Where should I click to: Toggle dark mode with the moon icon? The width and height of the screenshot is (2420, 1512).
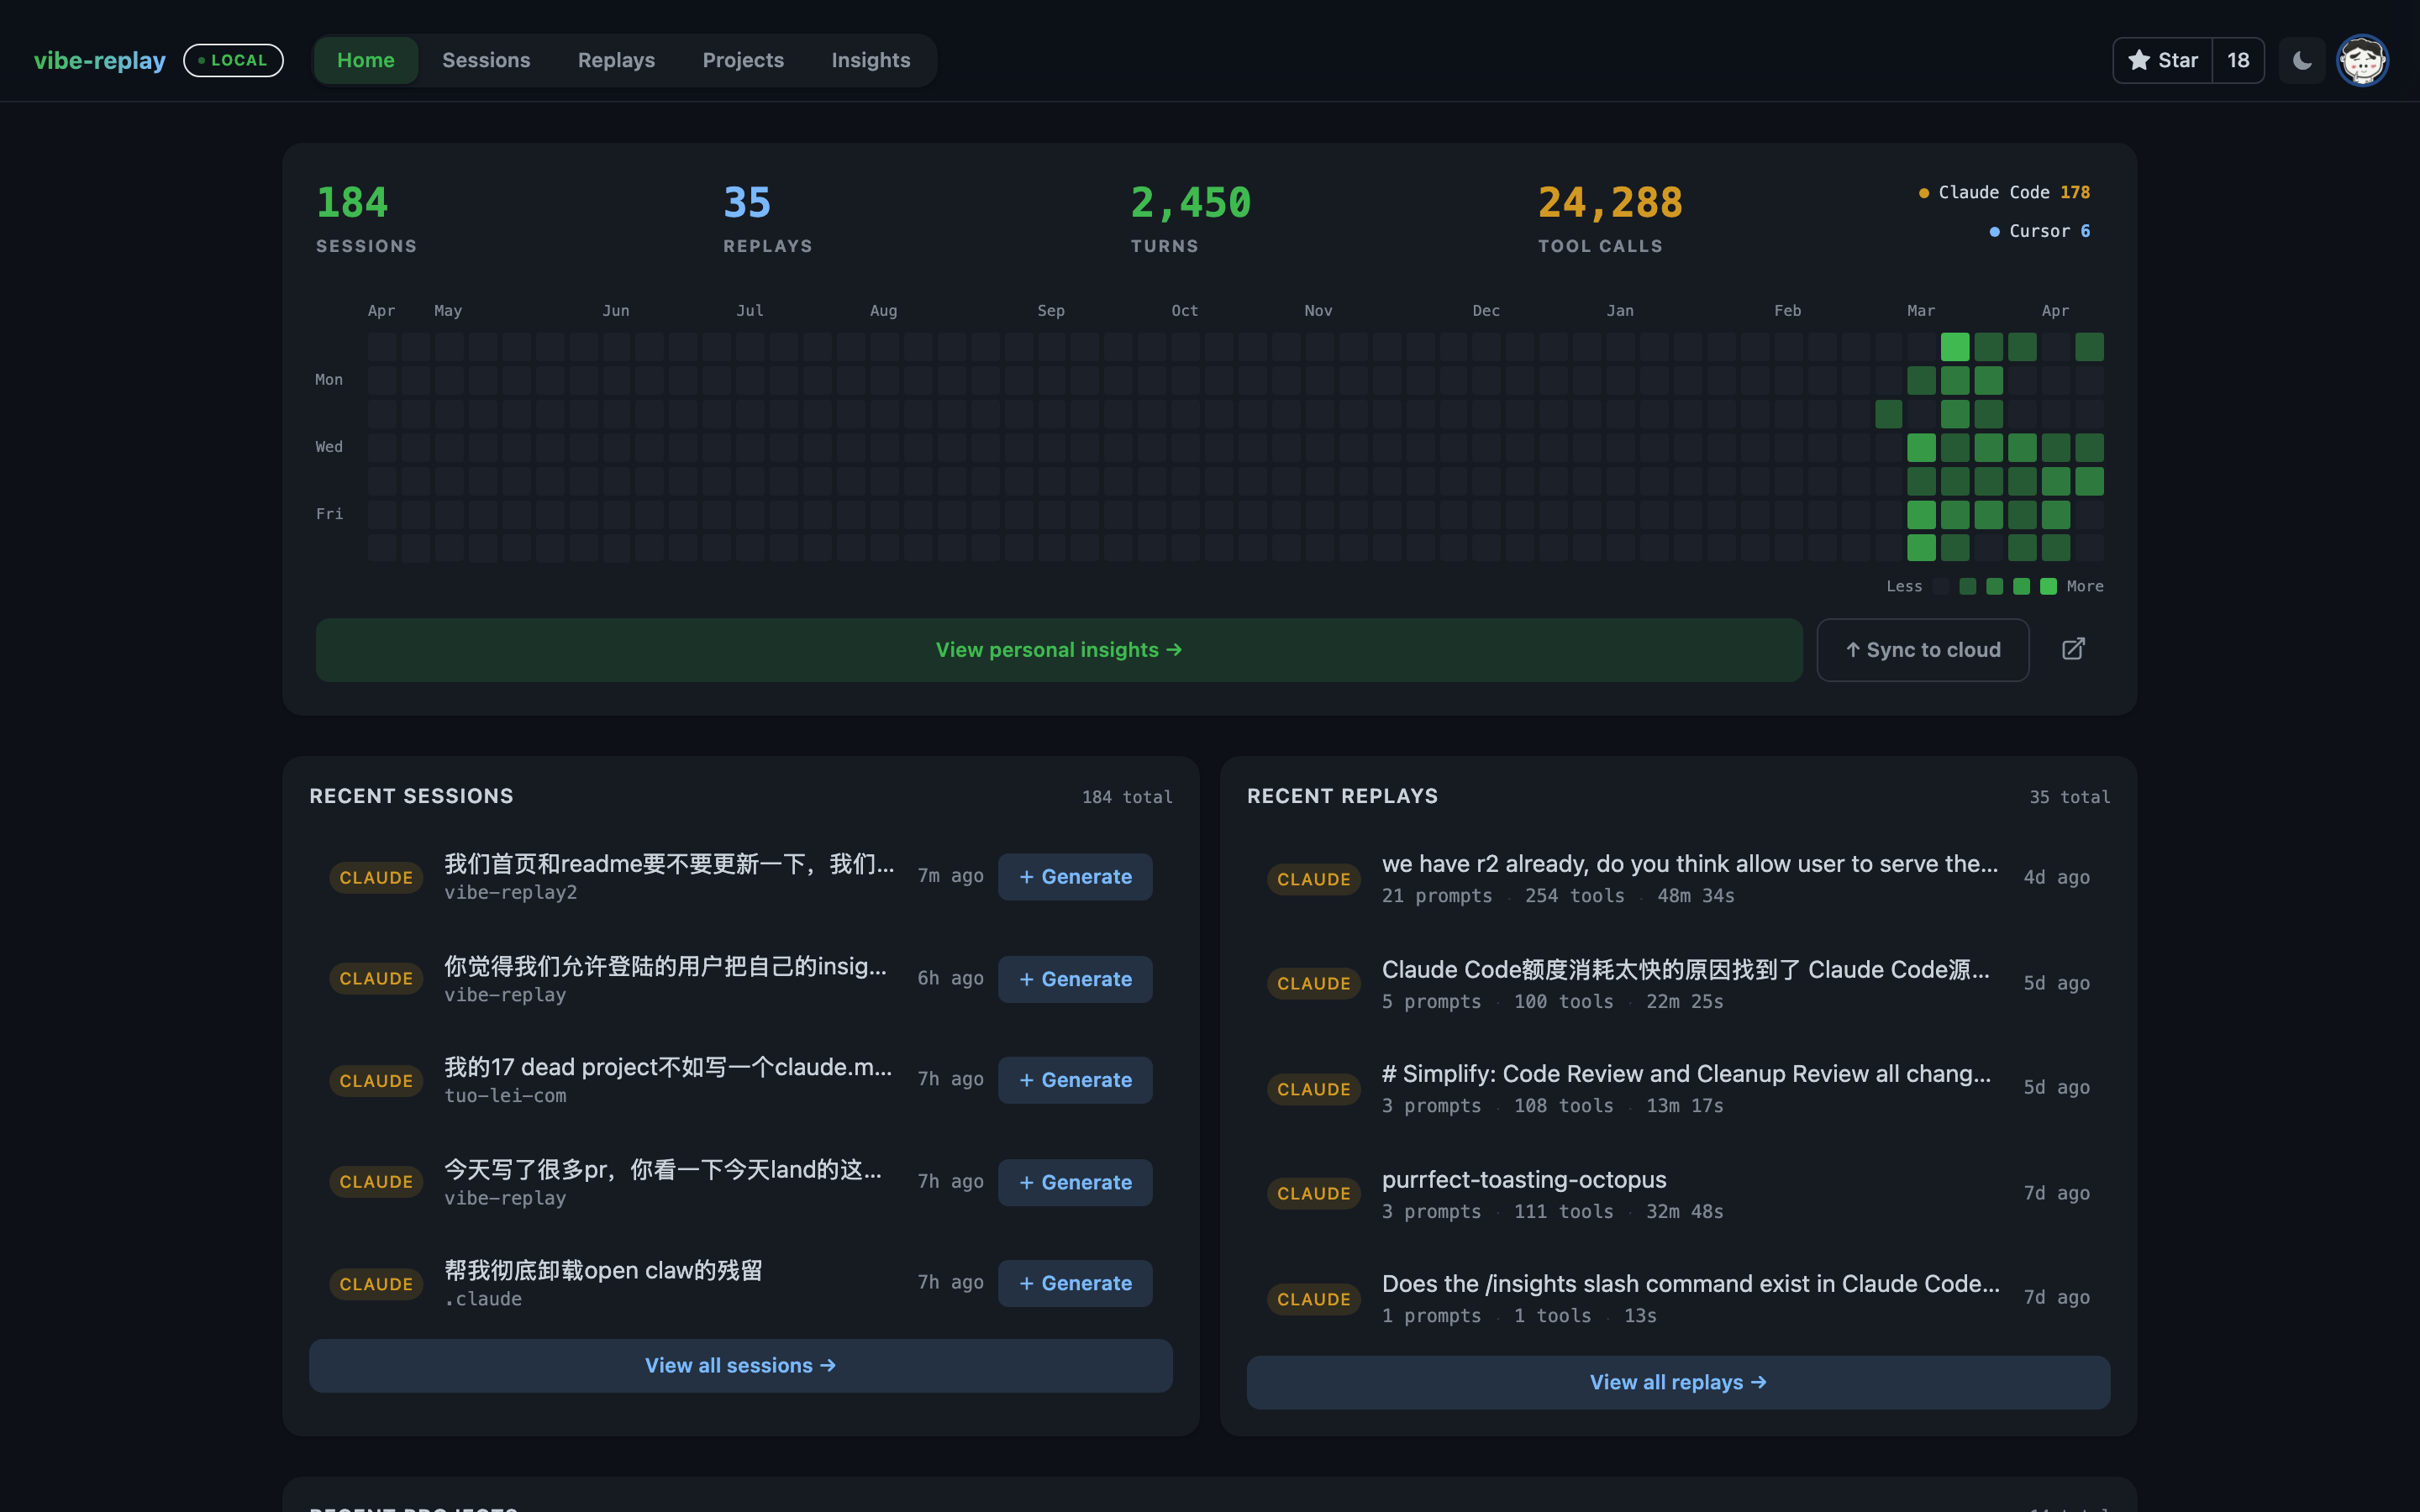[2301, 60]
